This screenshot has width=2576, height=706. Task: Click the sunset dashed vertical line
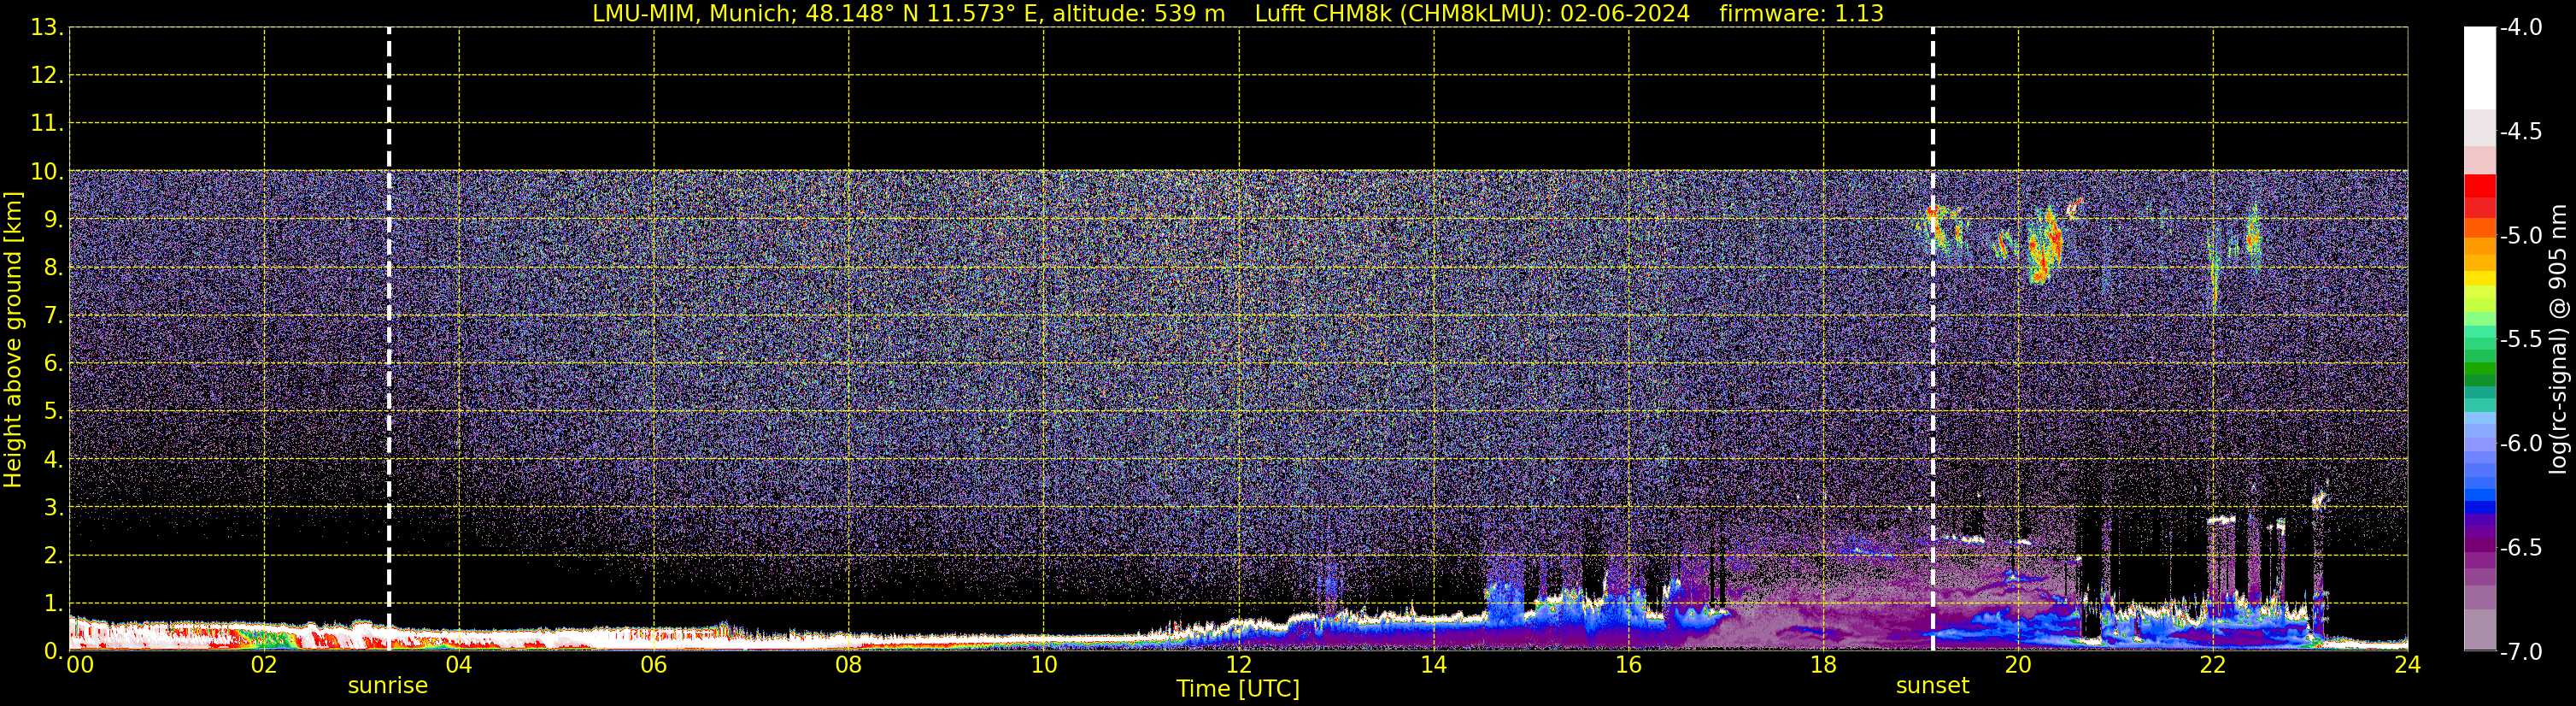(x=1933, y=339)
